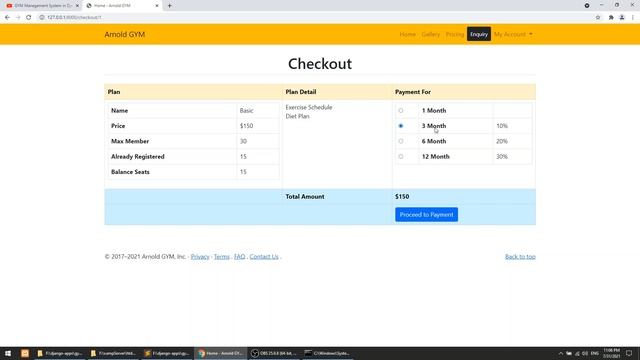
Task: Click the Exercise Schedule plan detail
Action: [309, 107]
